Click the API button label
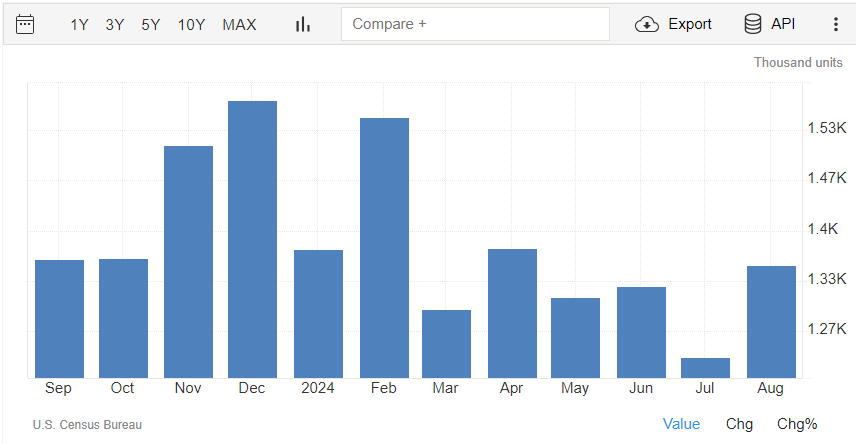 pos(783,24)
